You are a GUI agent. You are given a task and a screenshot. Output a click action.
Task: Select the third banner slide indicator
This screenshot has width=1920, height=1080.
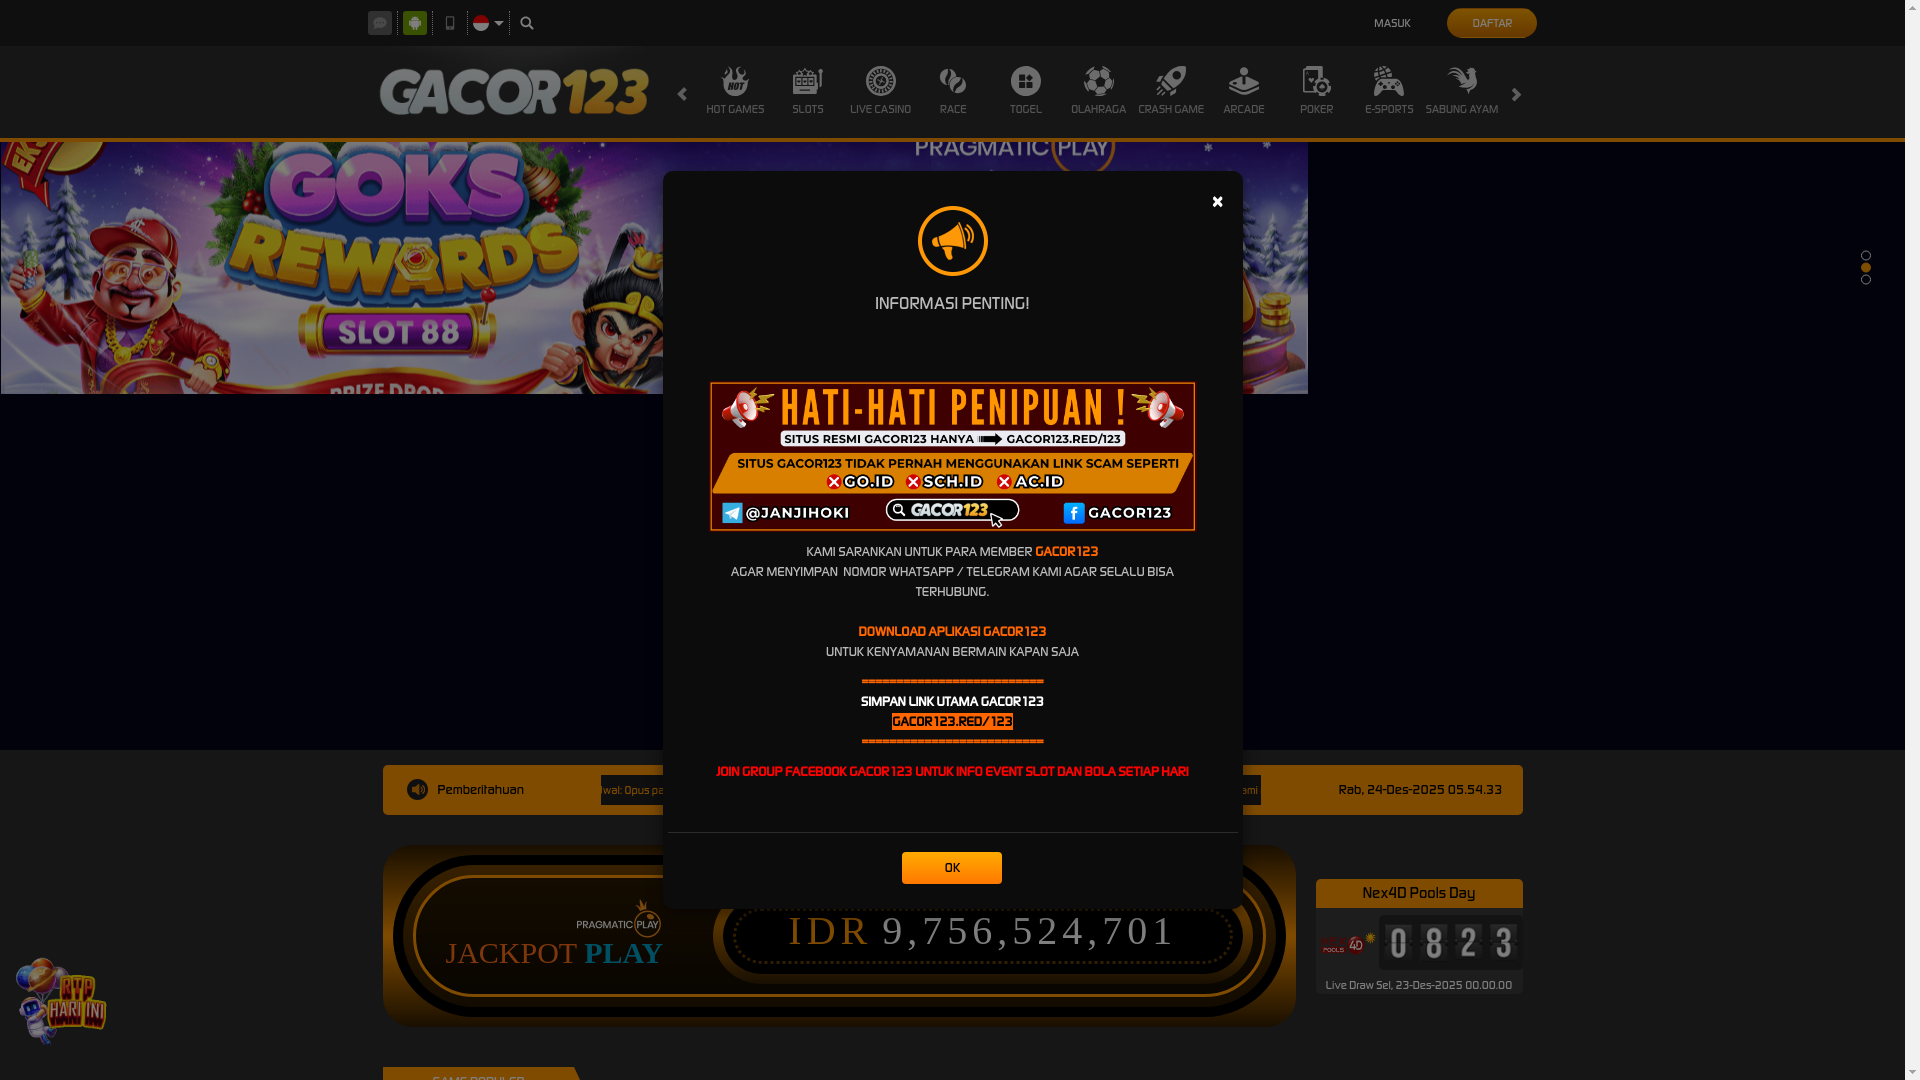click(x=1866, y=280)
